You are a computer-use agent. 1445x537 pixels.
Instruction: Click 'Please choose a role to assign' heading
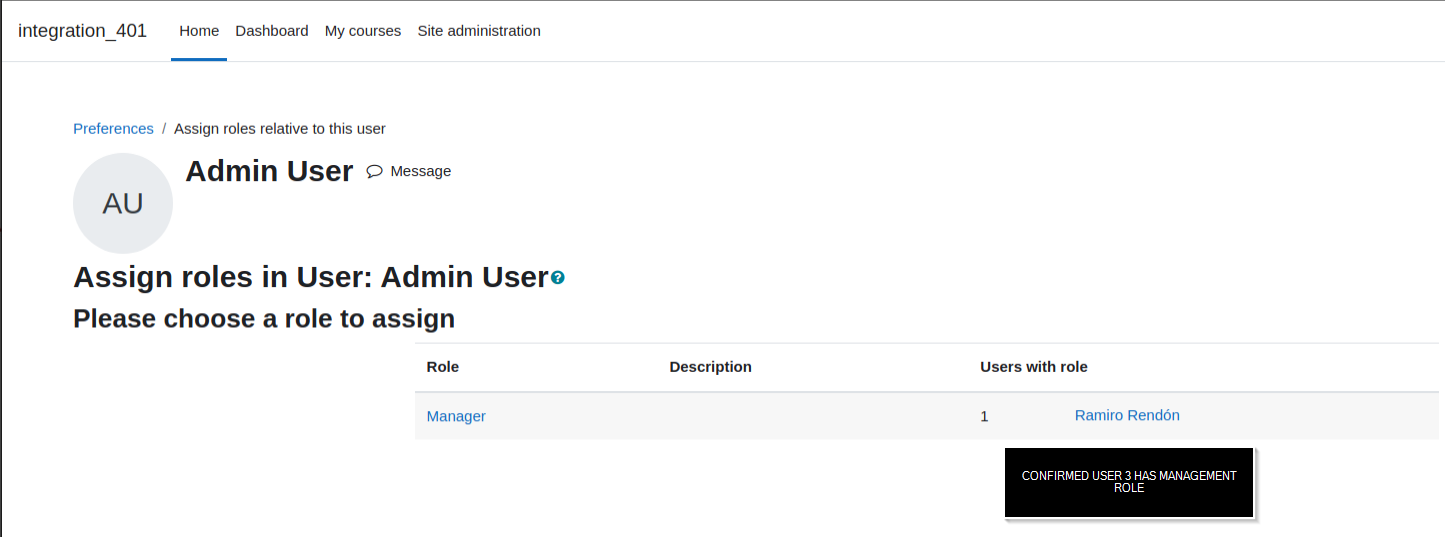264,319
